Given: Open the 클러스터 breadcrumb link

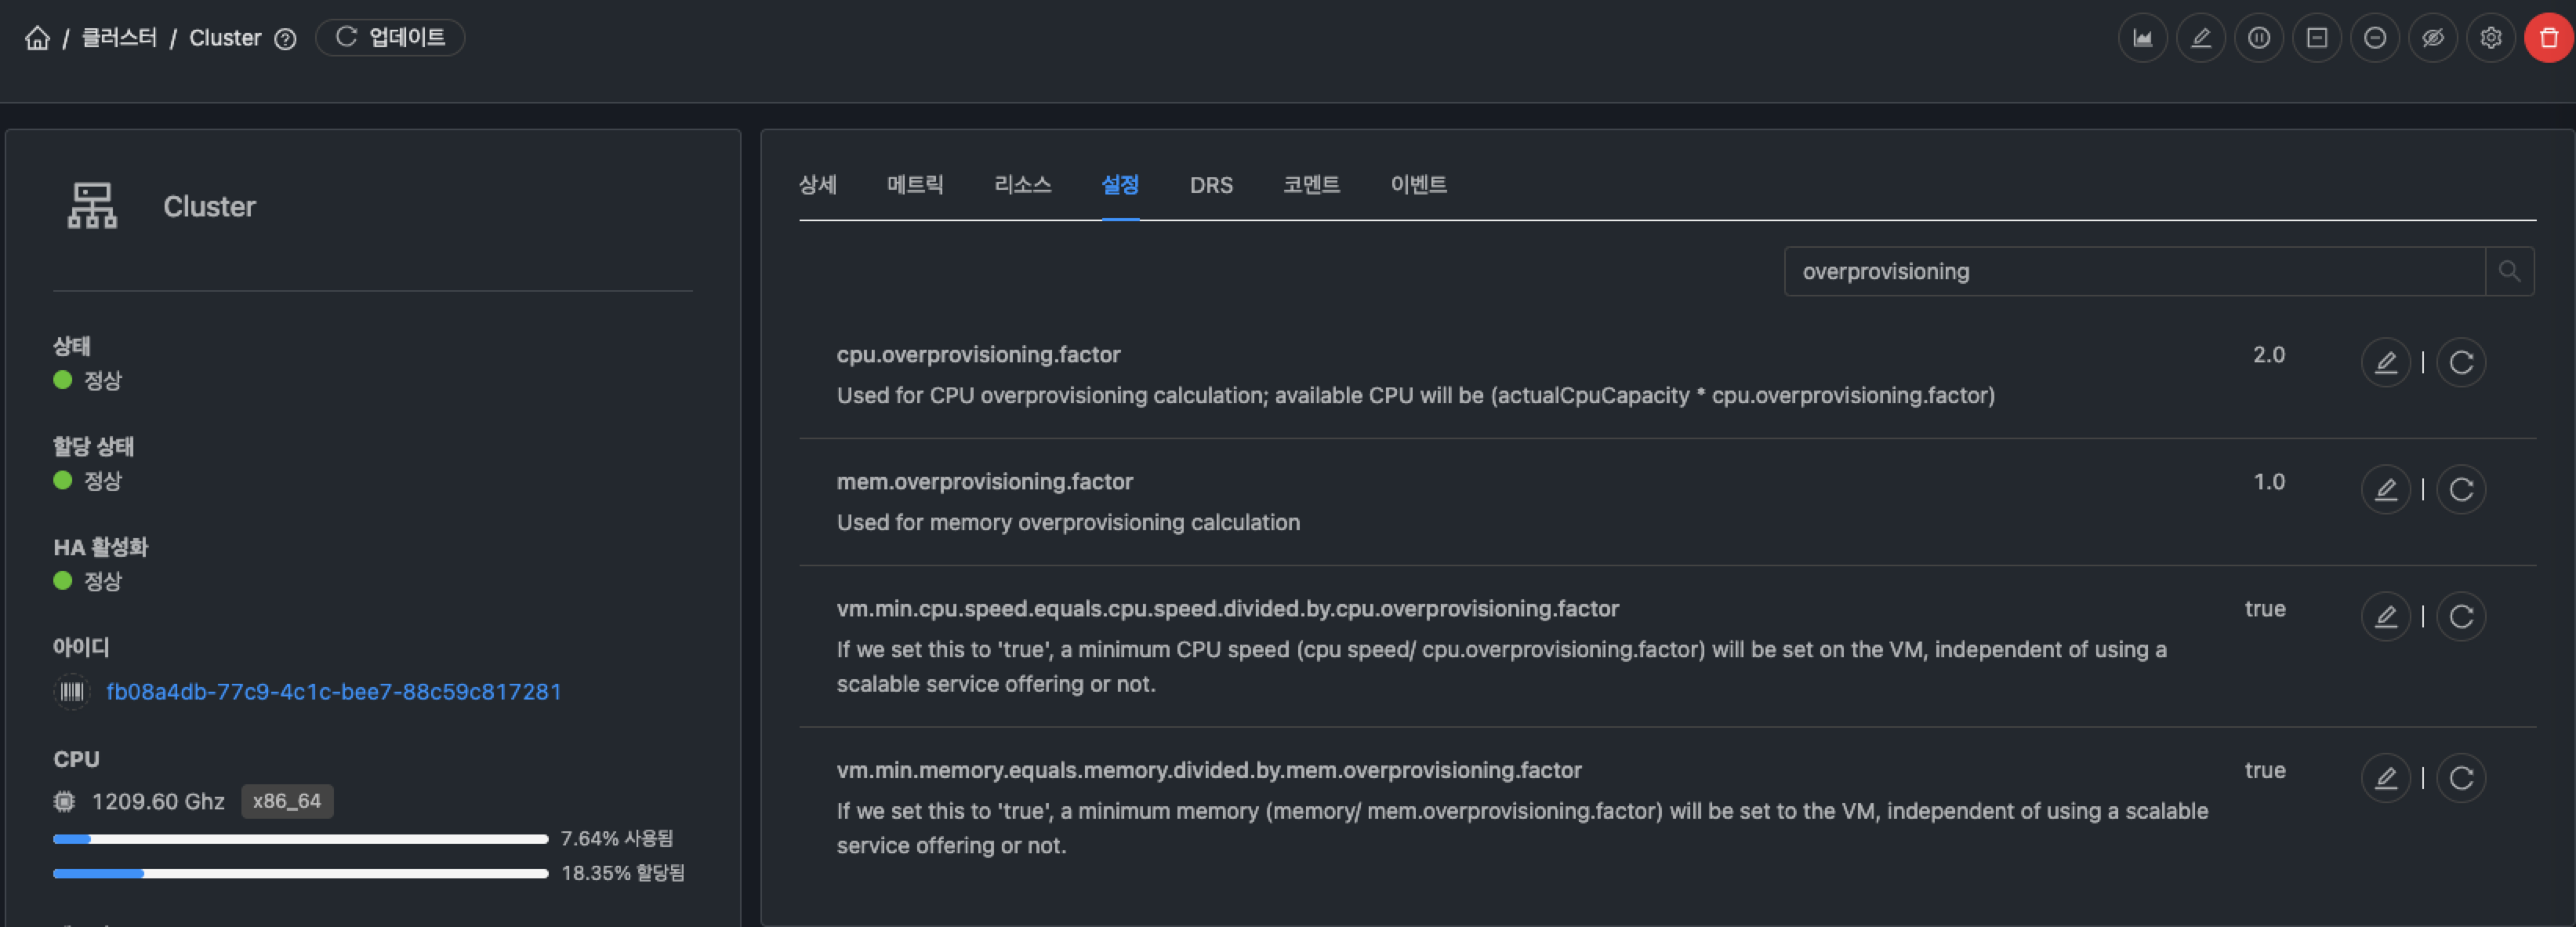Looking at the screenshot, I should tap(119, 38).
